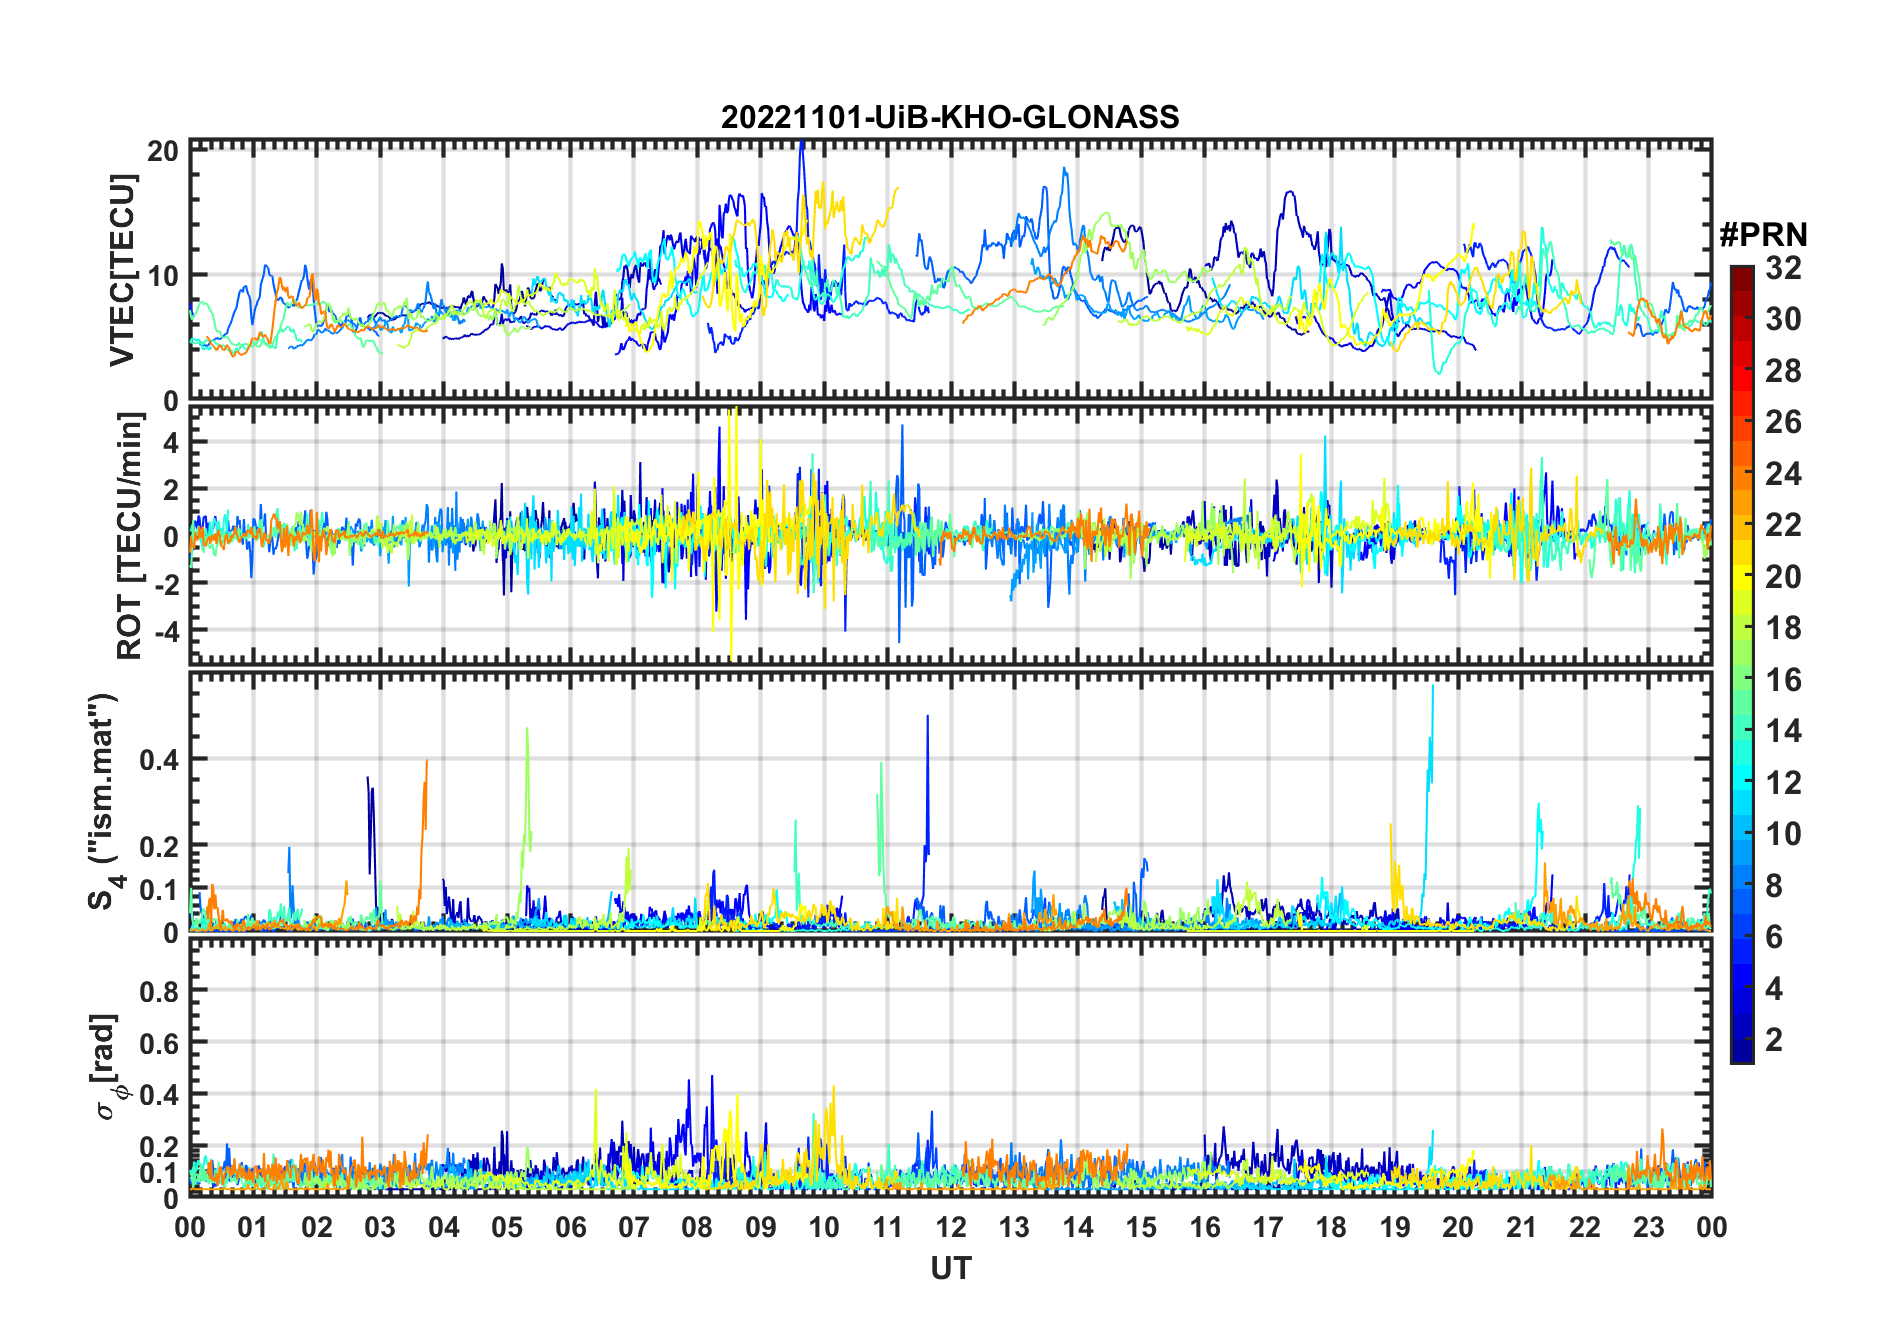The image size is (1902, 1330).
Task: Click x-axis tick label 08
Action: pos(697,1227)
